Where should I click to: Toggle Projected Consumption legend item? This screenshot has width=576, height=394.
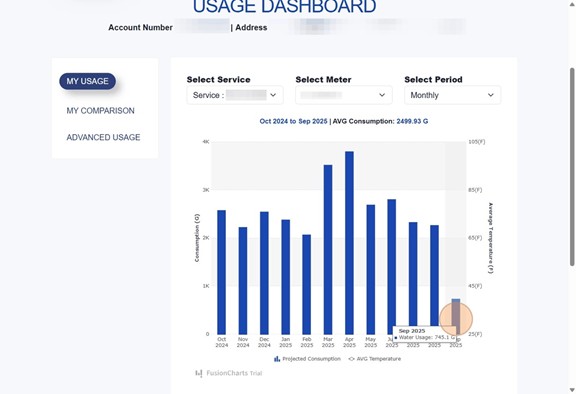307,359
